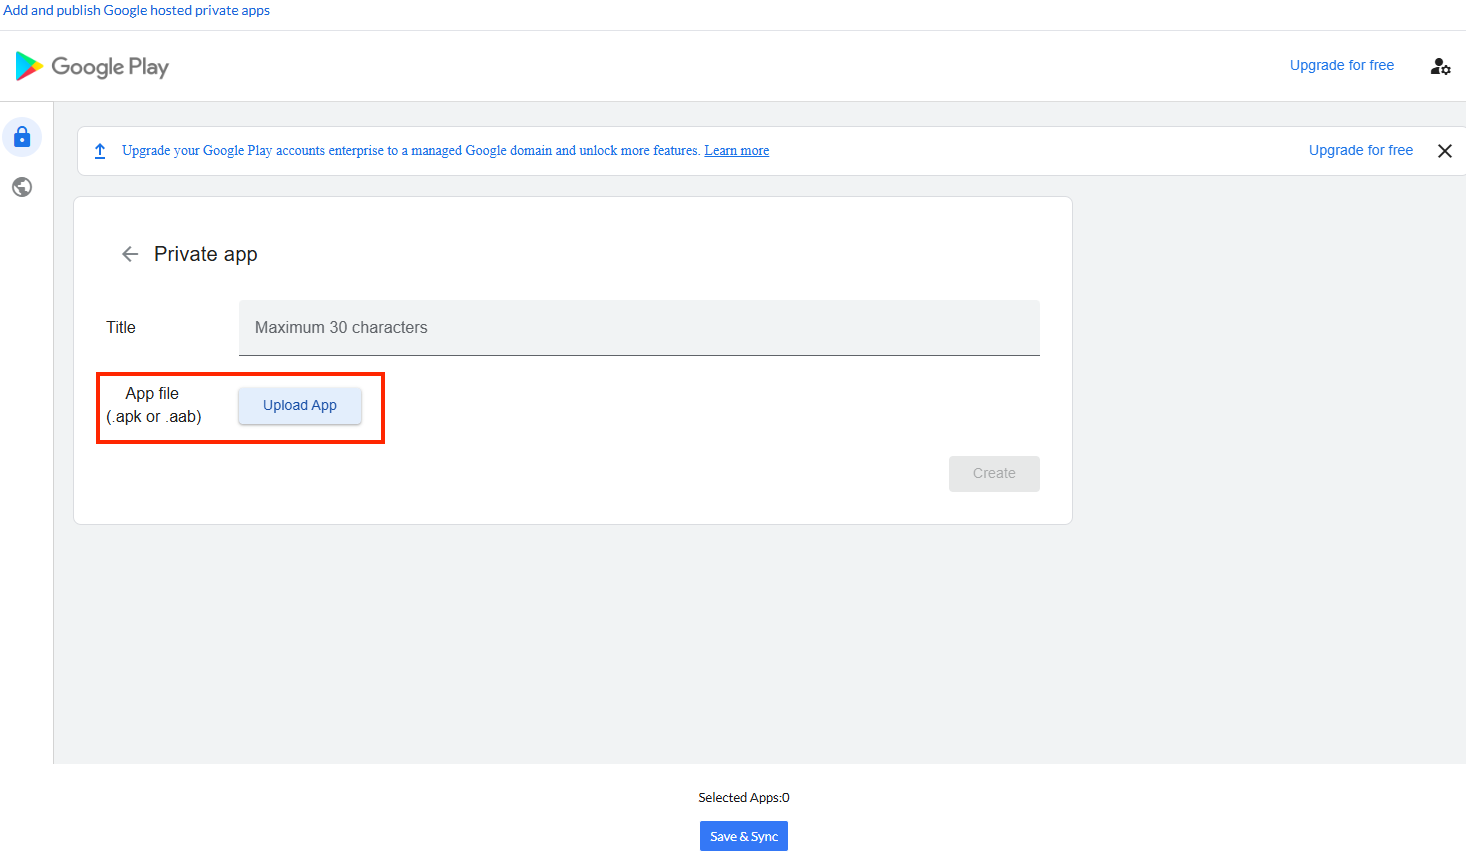Go back using the Private app arrow
Viewport: 1466px width, 862px height.
pyautogui.click(x=130, y=254)
